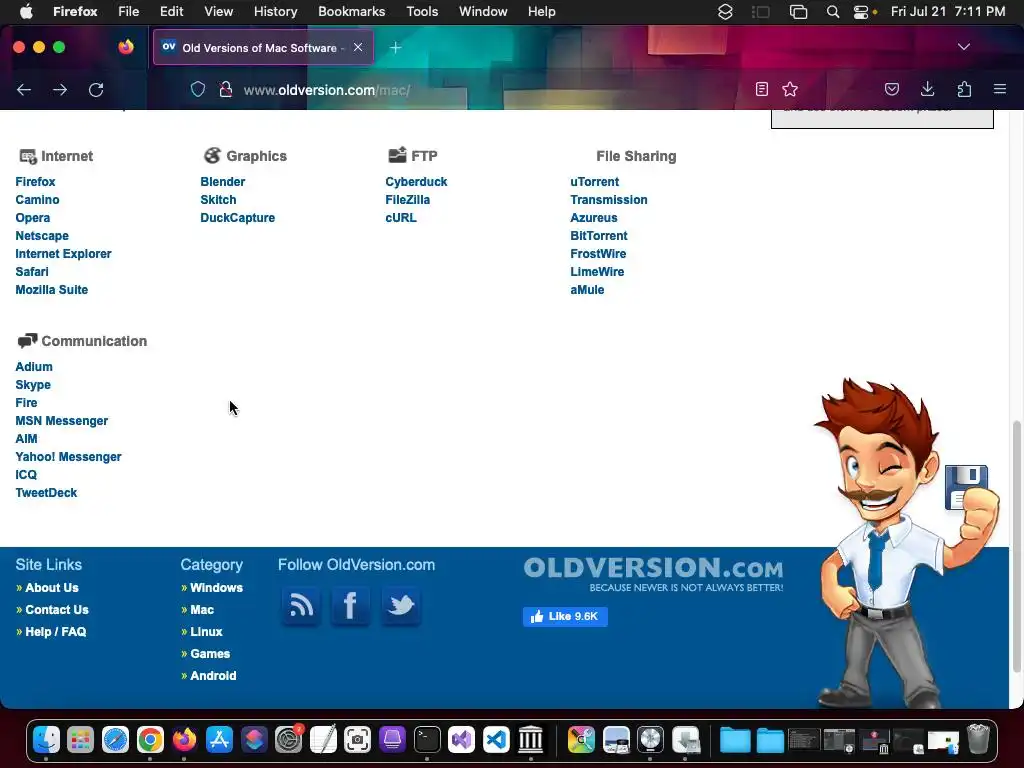Open the tracking protection shield icon
The height and width of the screenshot is (768, 1024).
(198, 89)
